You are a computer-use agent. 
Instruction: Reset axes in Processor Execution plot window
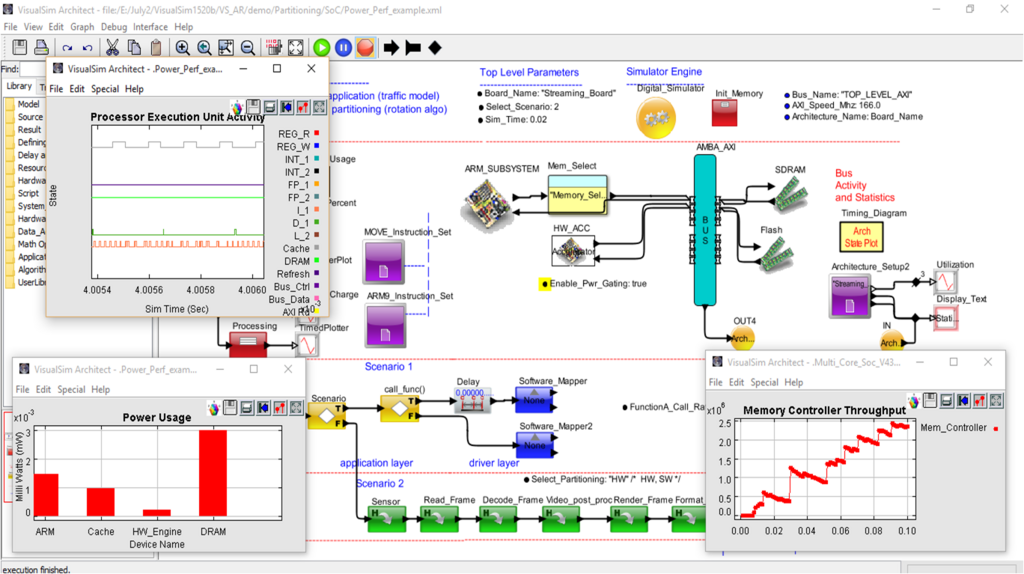[x=287, y=107]
